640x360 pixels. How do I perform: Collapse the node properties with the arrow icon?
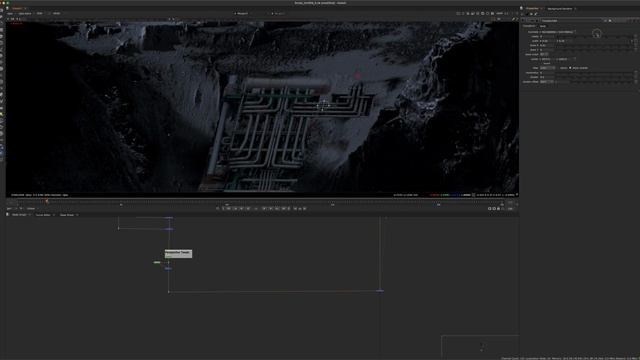[x=524, y=20]
